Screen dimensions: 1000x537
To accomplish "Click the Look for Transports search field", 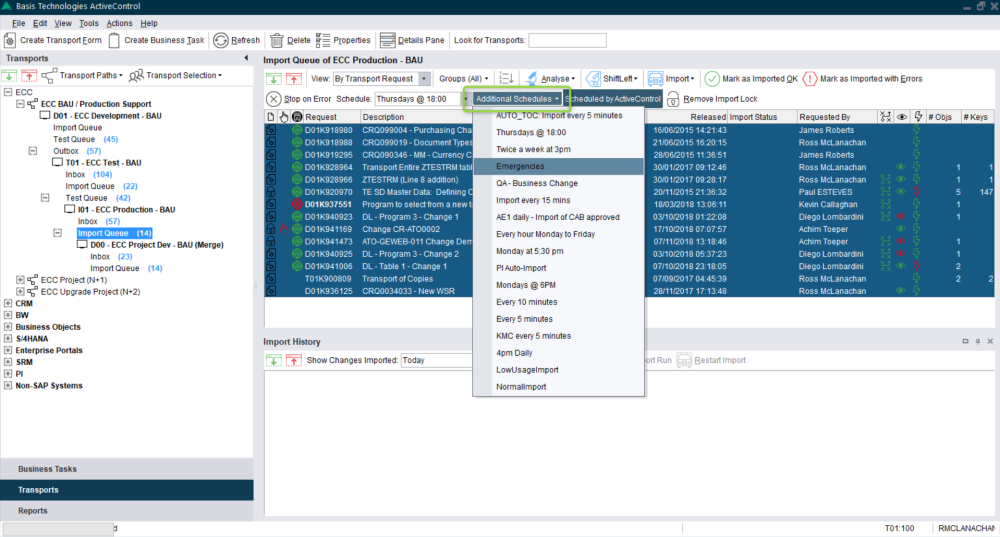I will click(x=567, y=40).
